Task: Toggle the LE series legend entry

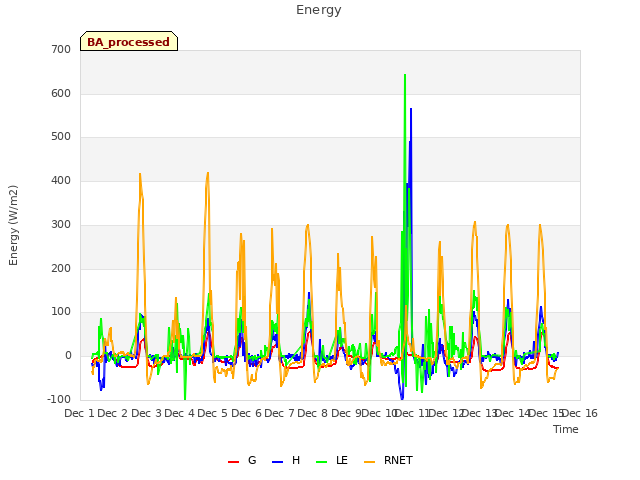Action: (x=331, y=460)
